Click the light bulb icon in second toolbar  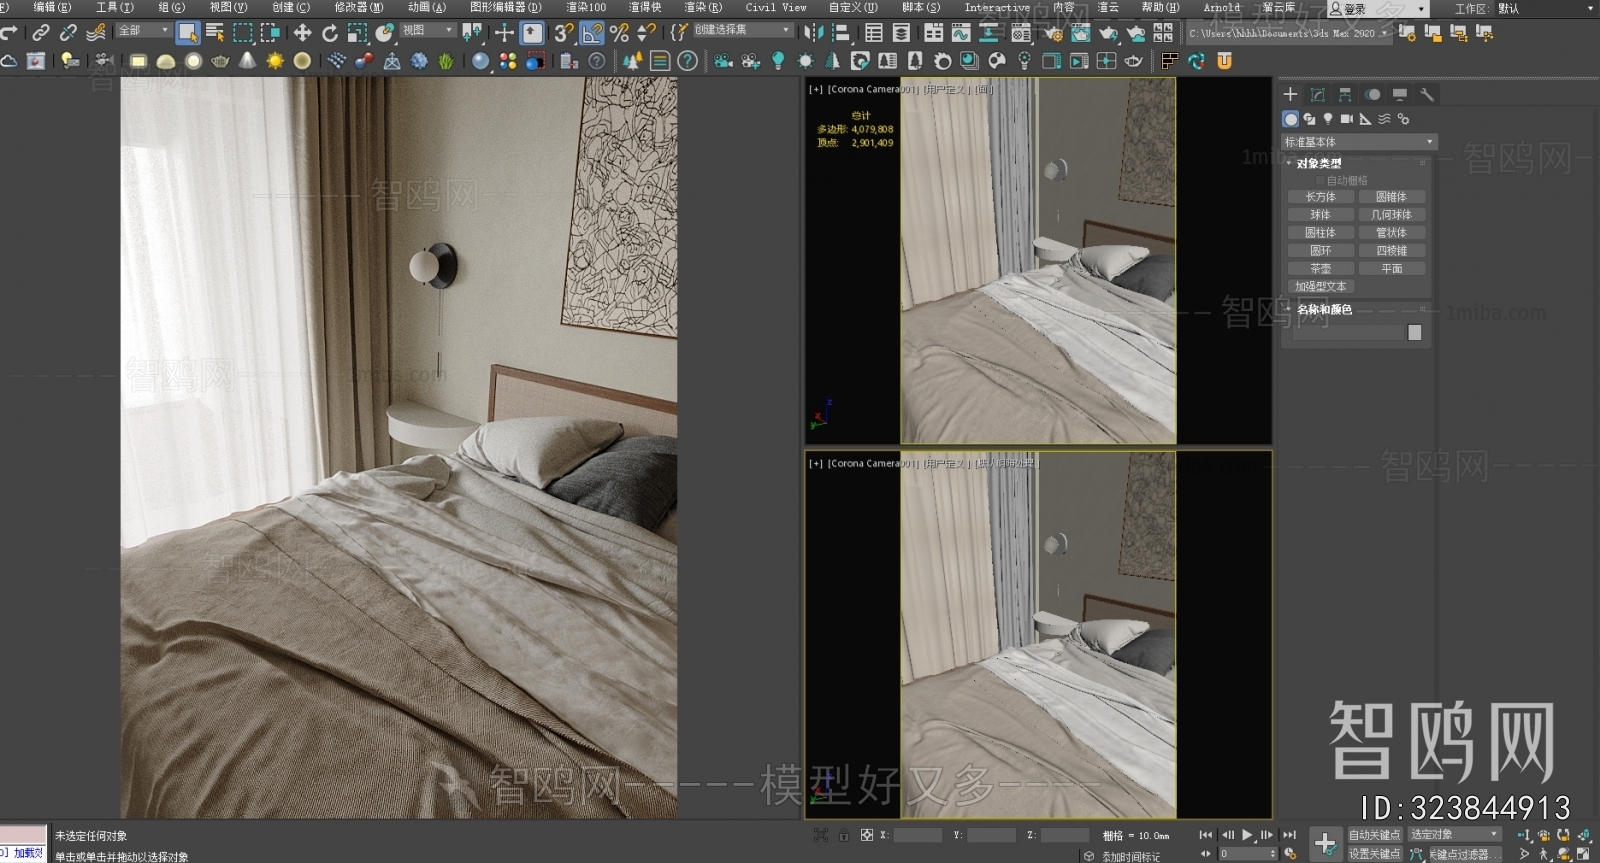coord(778,61)
